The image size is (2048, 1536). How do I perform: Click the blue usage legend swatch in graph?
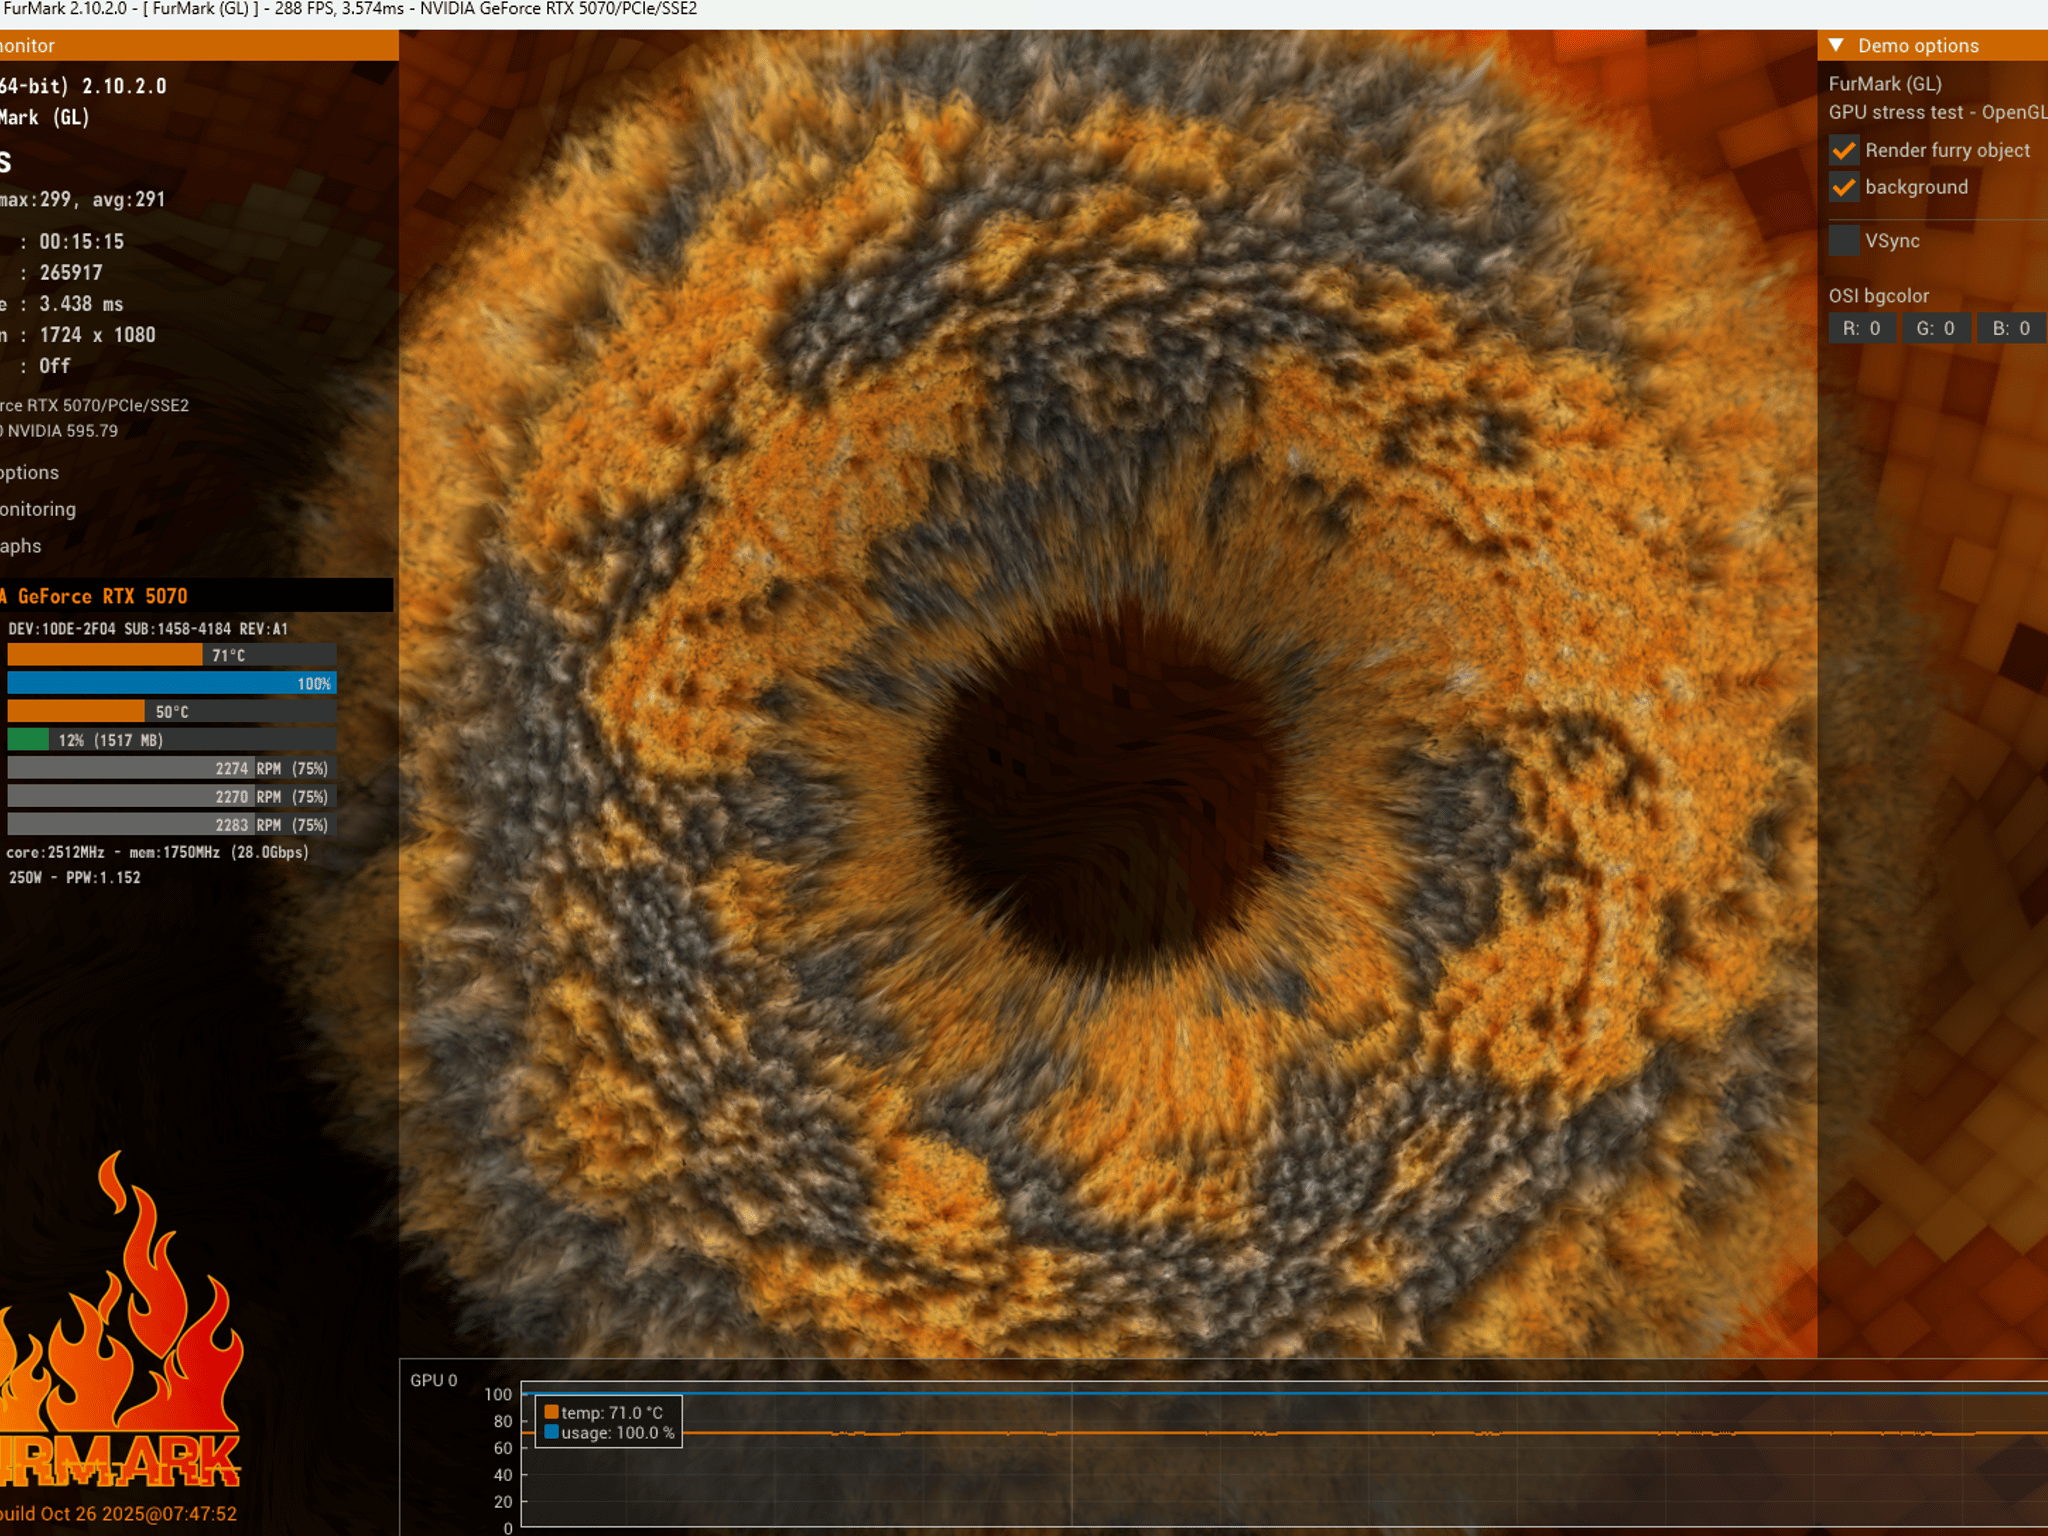point(551,1432)
